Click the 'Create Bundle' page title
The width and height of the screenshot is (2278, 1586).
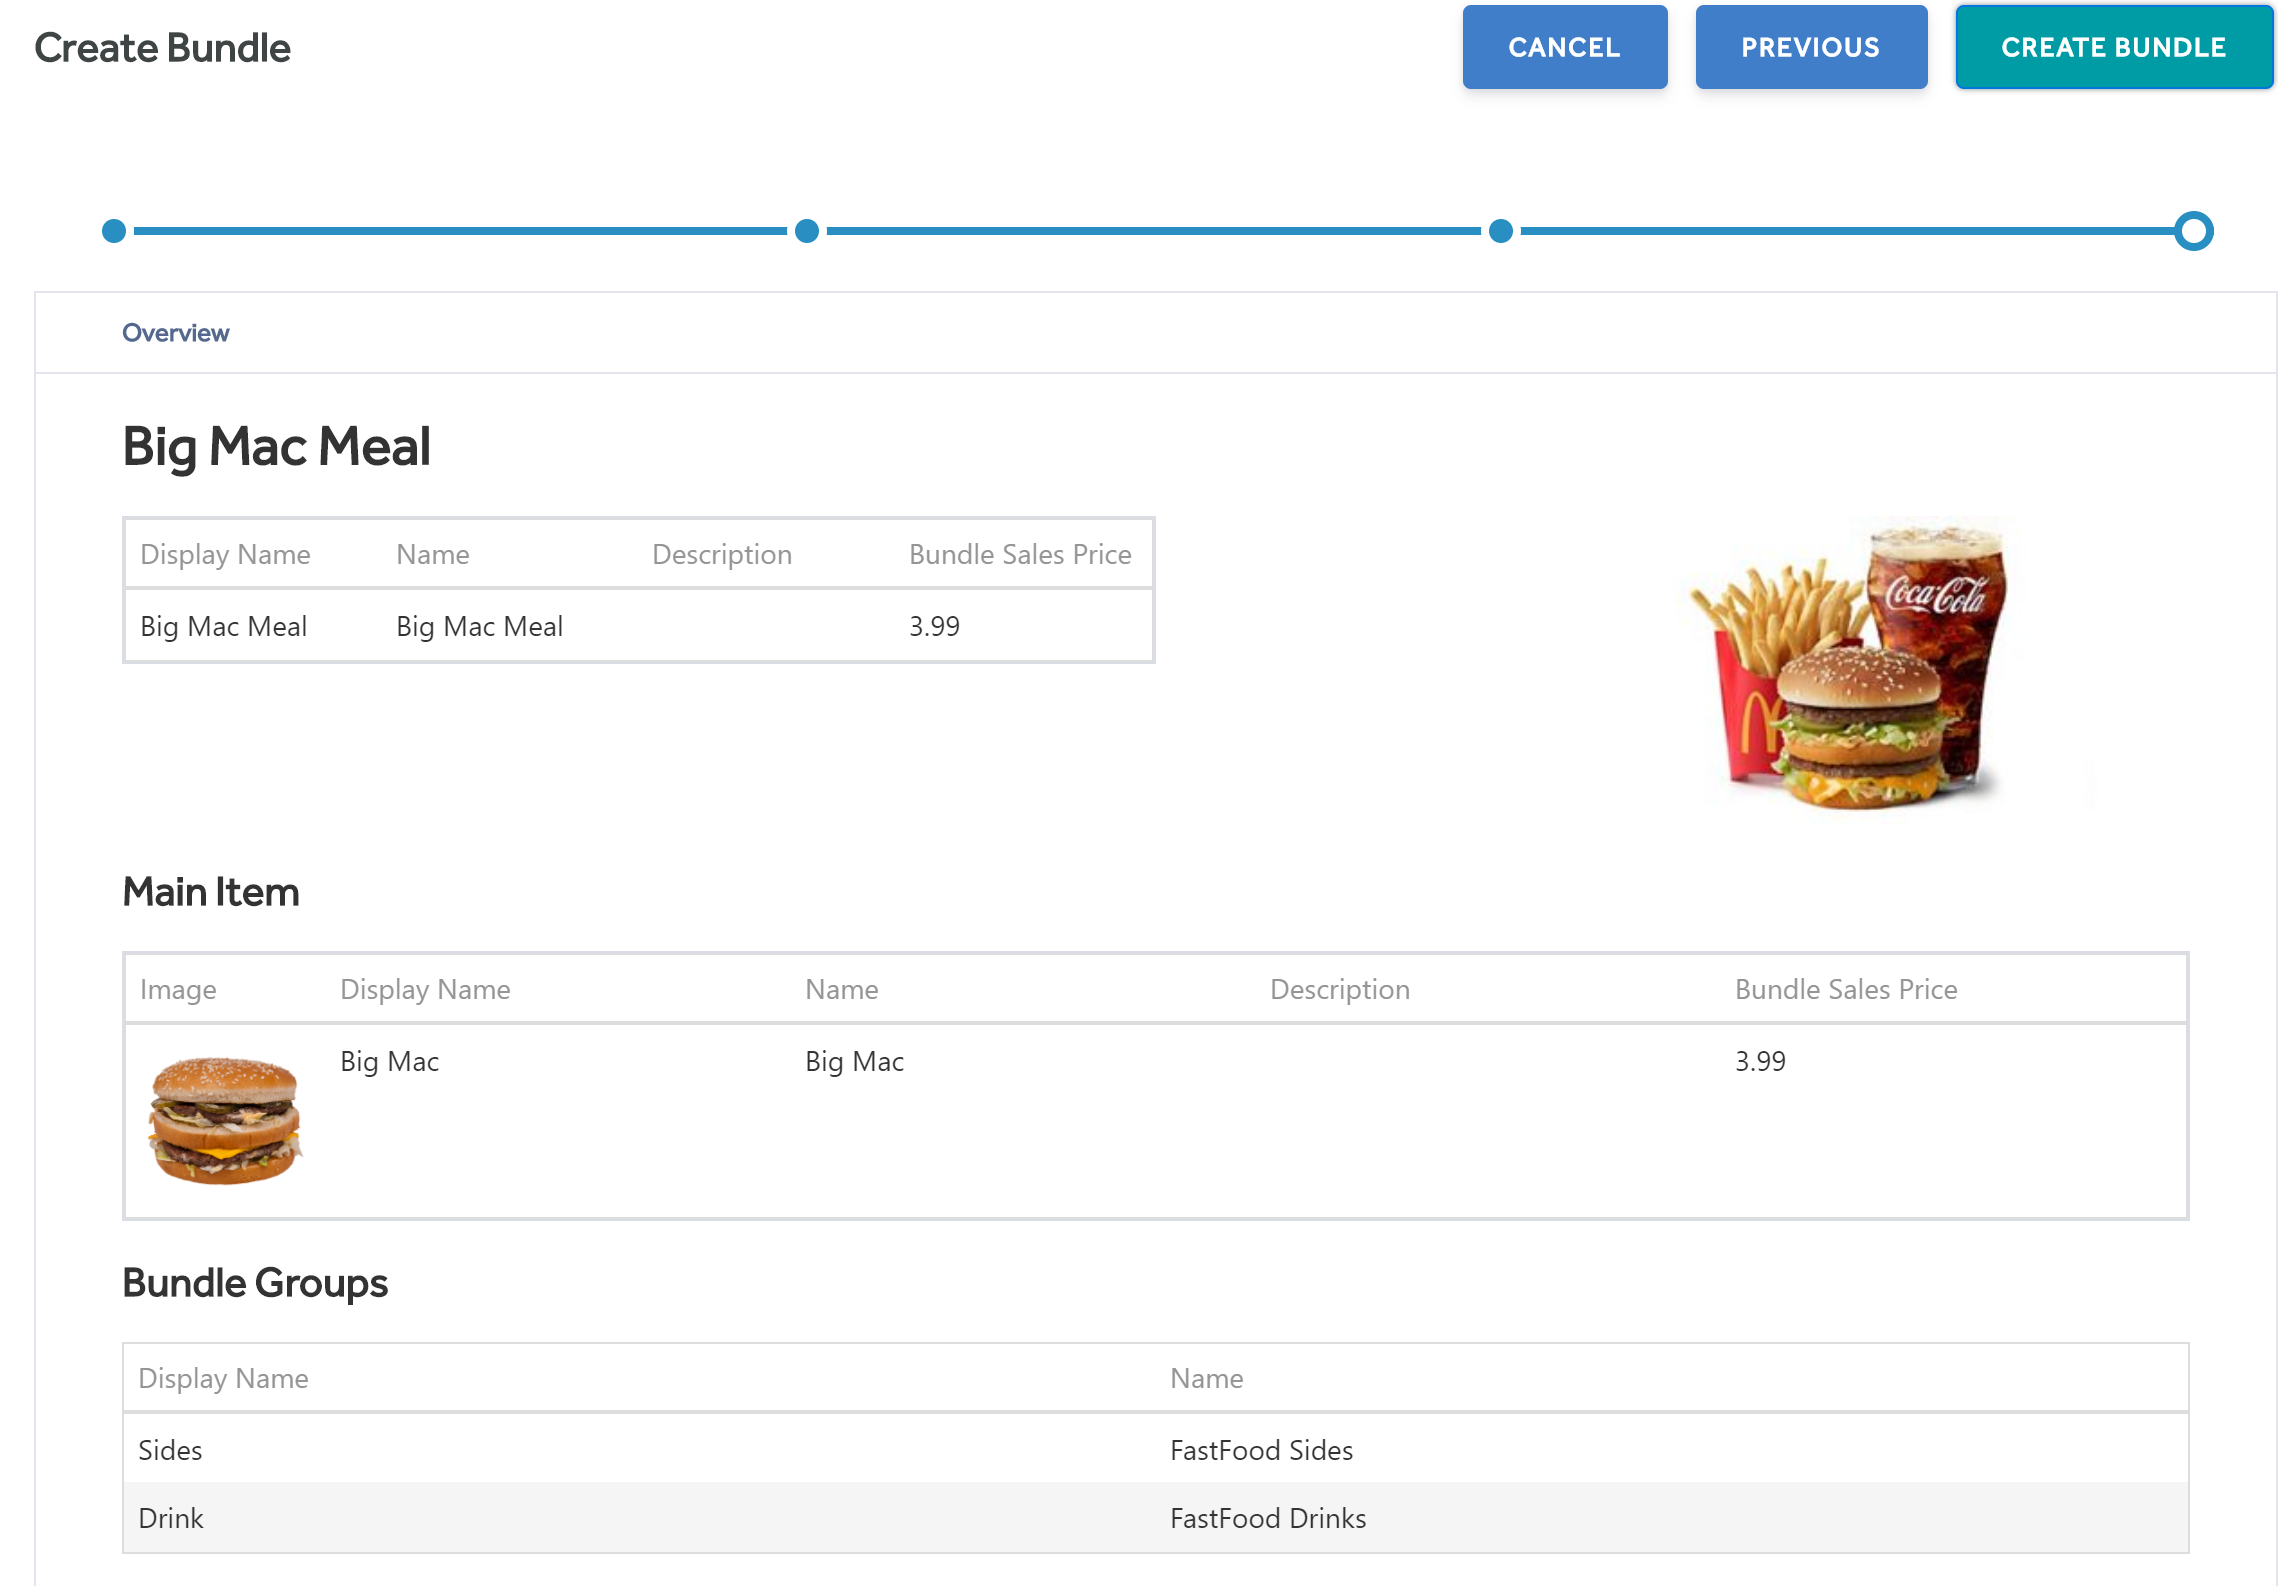point(162,47)
